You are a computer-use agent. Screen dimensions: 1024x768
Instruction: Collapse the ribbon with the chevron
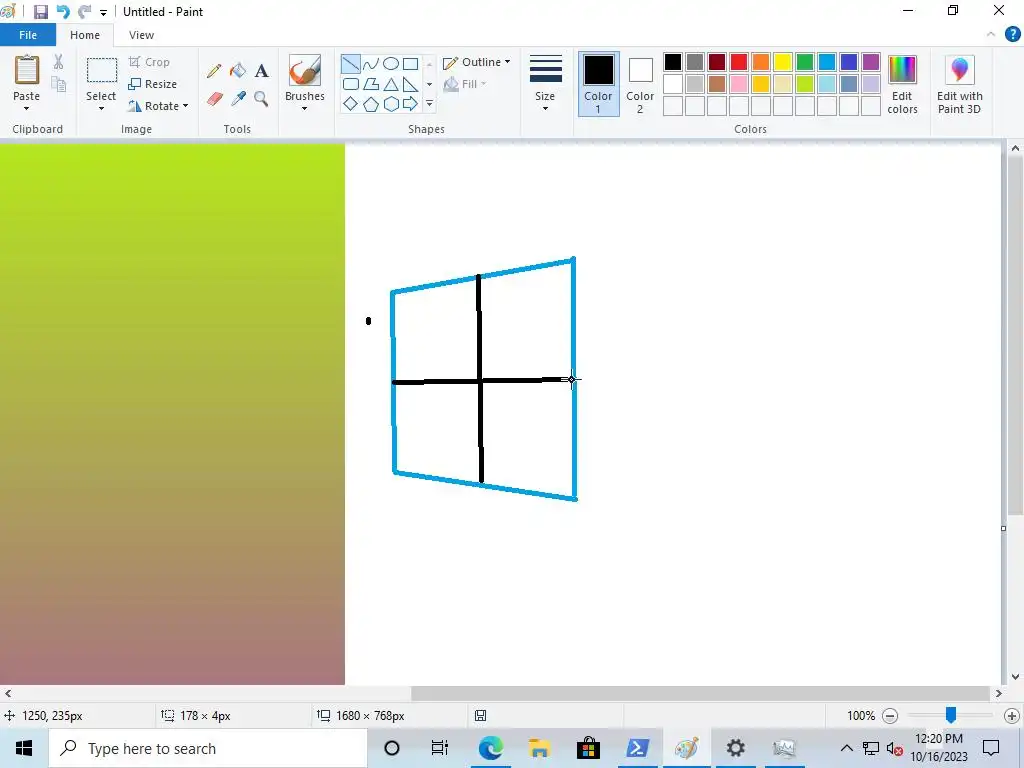pyautogui.click(x=991, y=35)
